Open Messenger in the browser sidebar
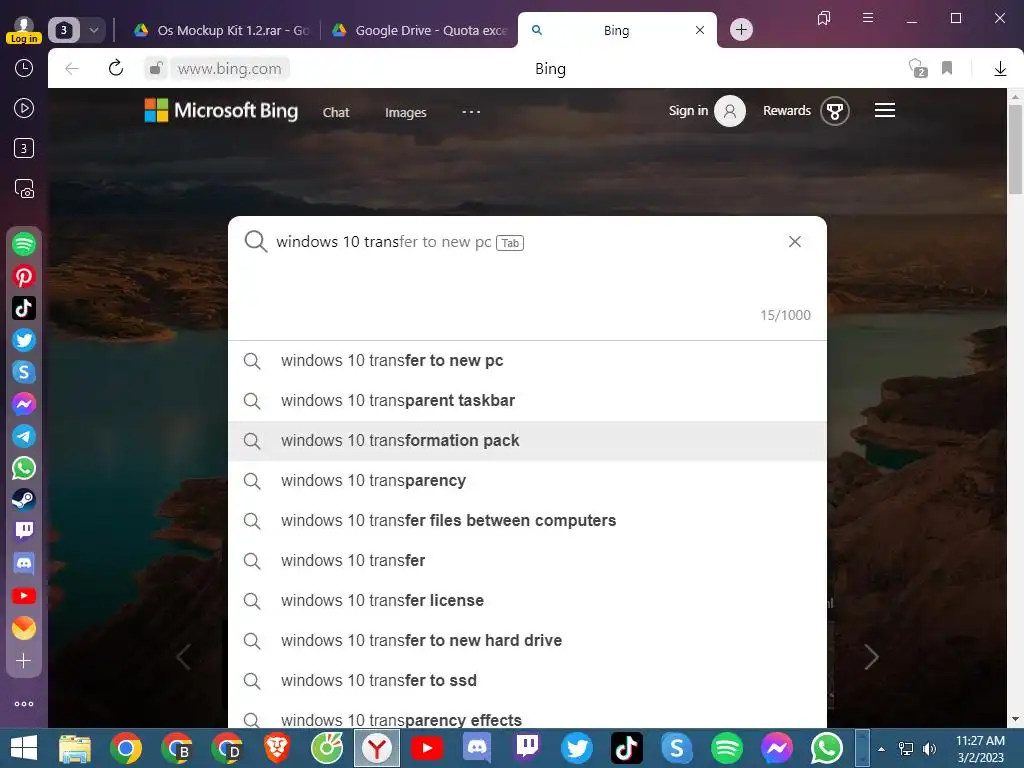 24,404
